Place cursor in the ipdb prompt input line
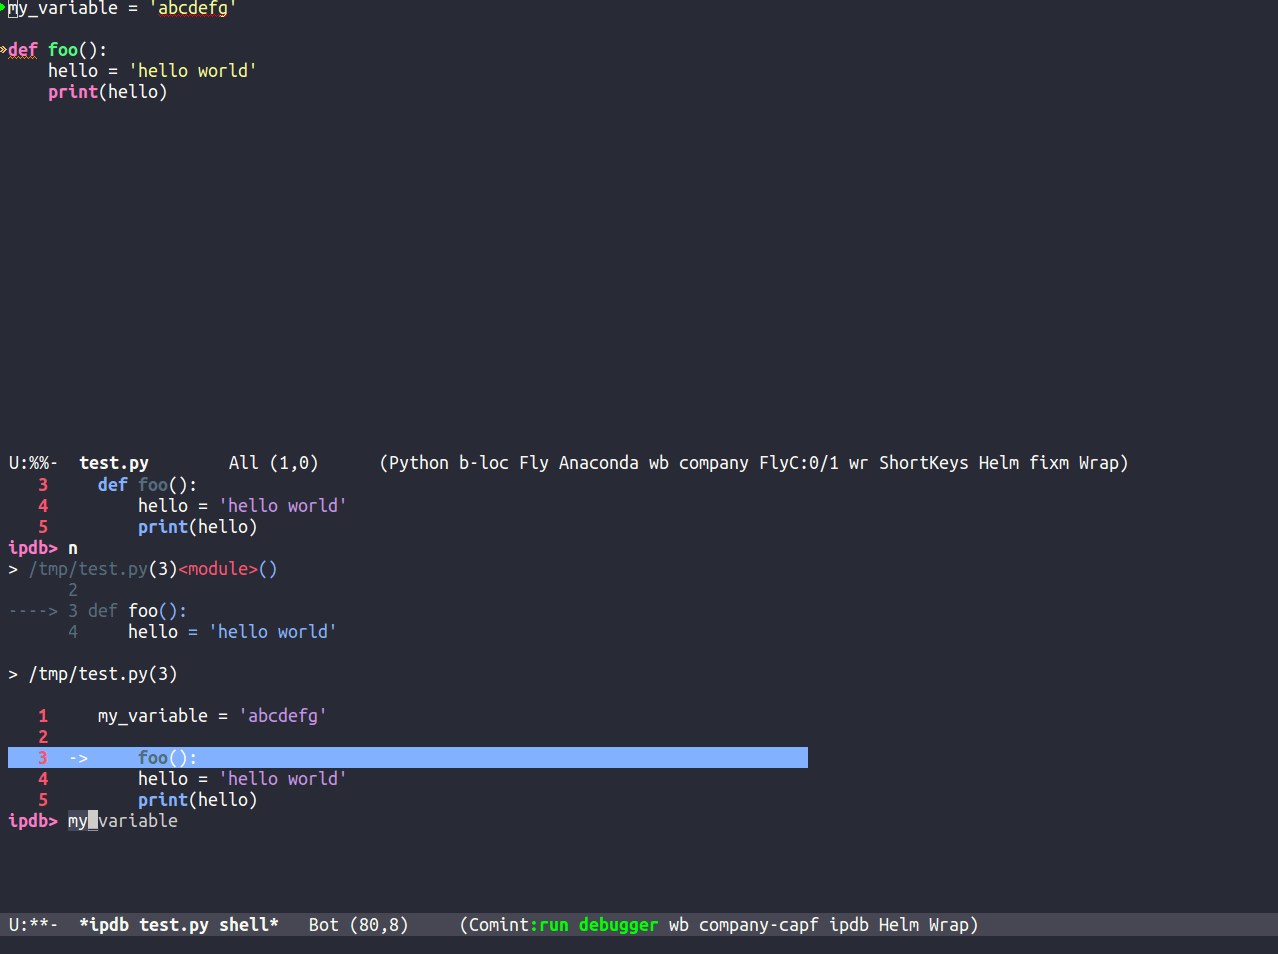Screen dimensions: 1278x954 tap(122, 820)
